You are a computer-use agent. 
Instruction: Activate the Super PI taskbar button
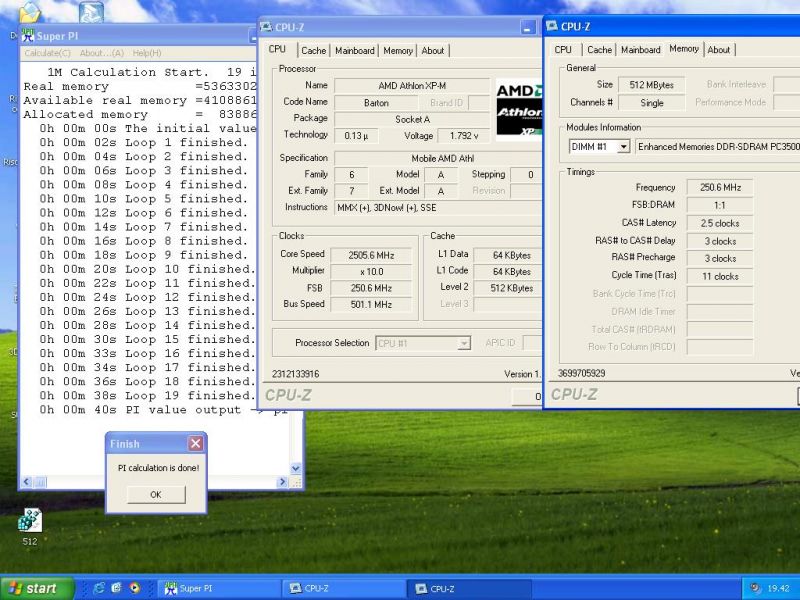tap(218, 588)
